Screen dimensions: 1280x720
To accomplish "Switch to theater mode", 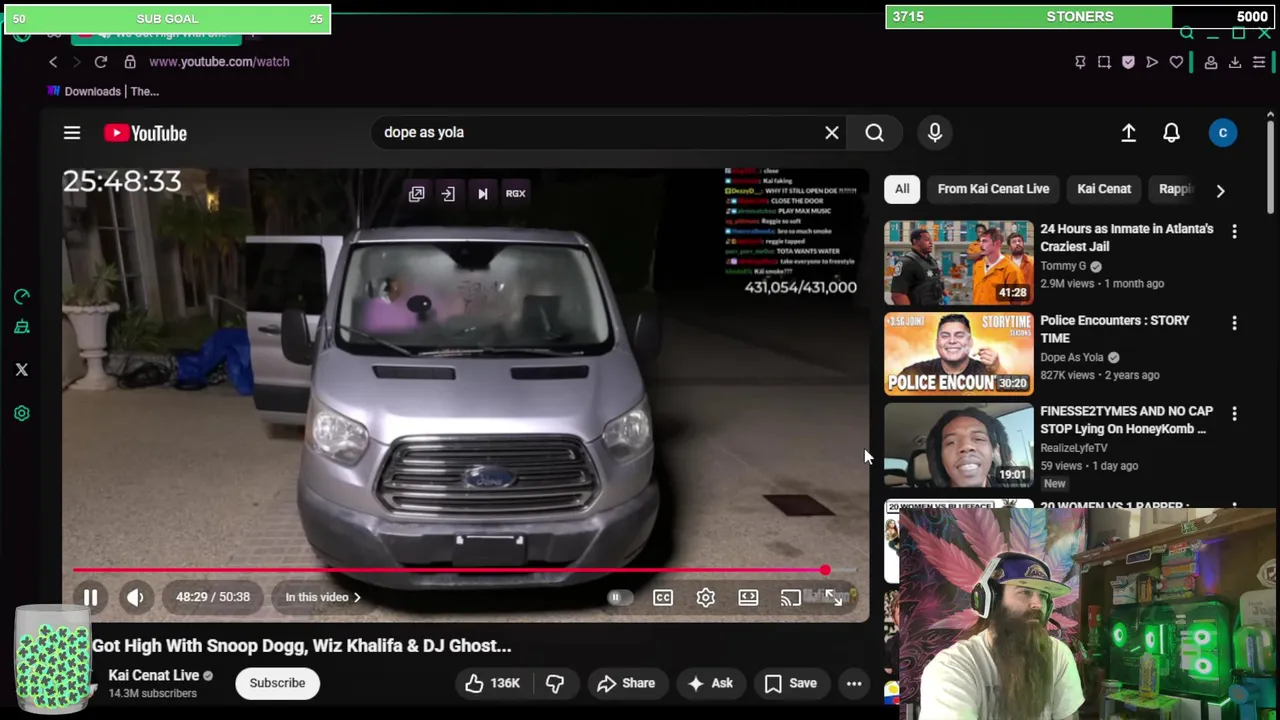I will 749,597.
